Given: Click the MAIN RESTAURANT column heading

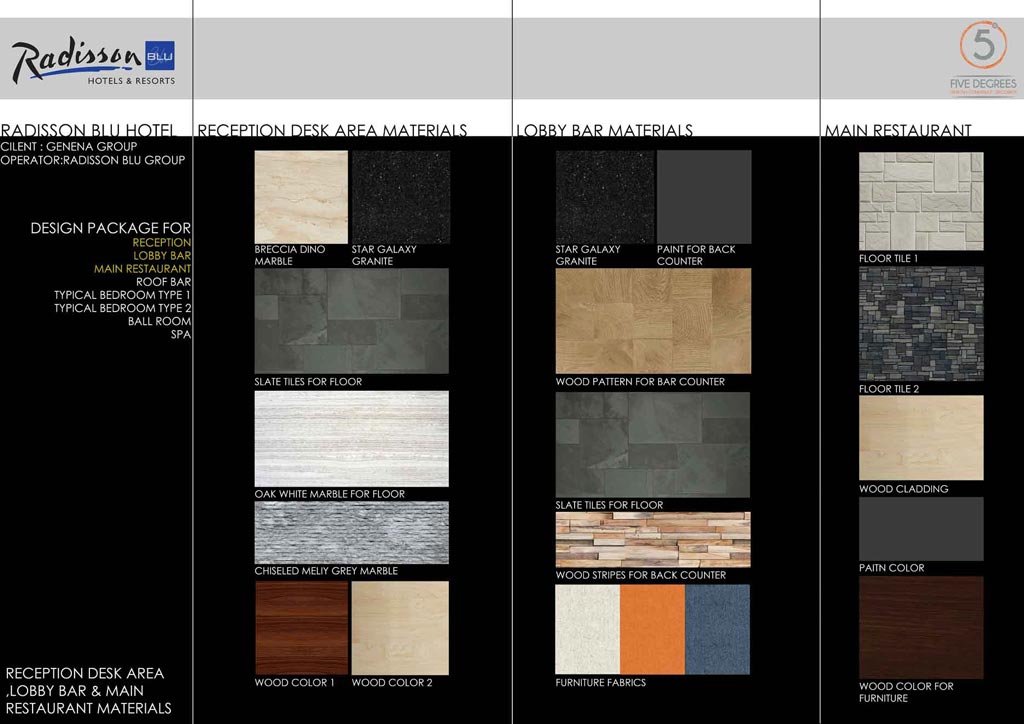Looking at the screenshot, I should point(898,131).
